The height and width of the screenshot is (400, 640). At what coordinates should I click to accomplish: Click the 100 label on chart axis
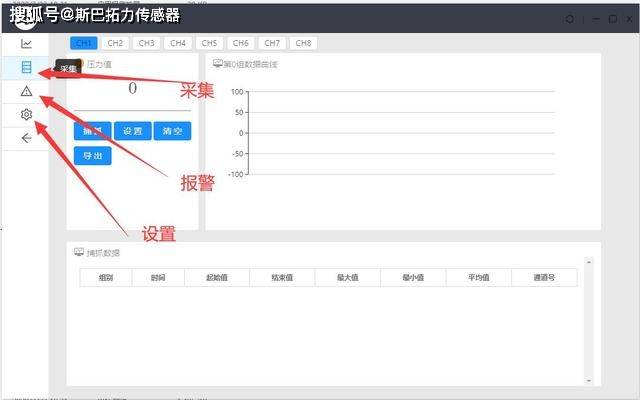(x=237, y=92)
